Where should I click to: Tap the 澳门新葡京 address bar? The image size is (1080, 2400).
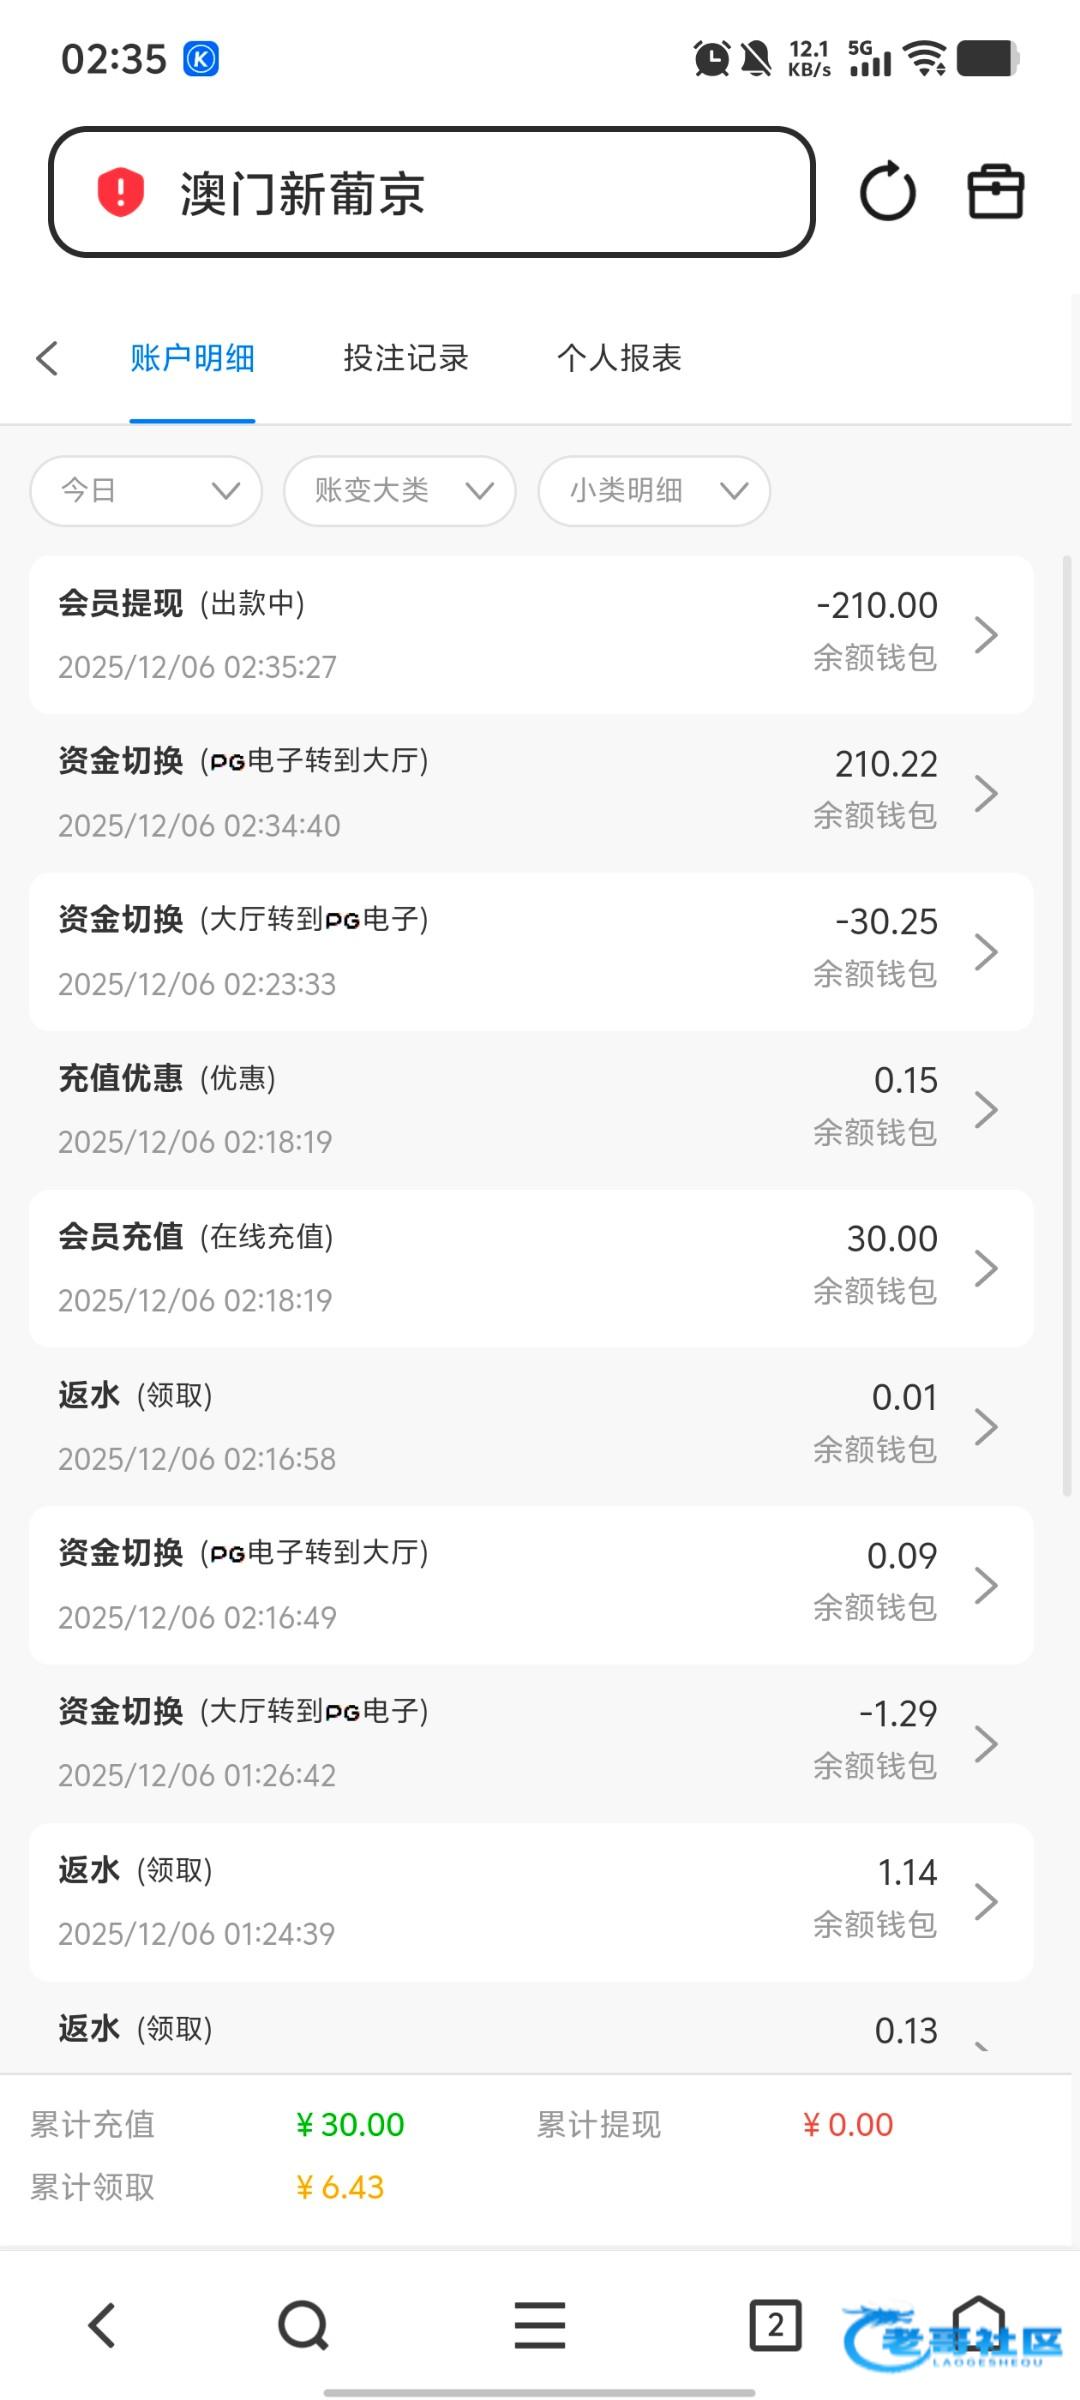[432, 192]
